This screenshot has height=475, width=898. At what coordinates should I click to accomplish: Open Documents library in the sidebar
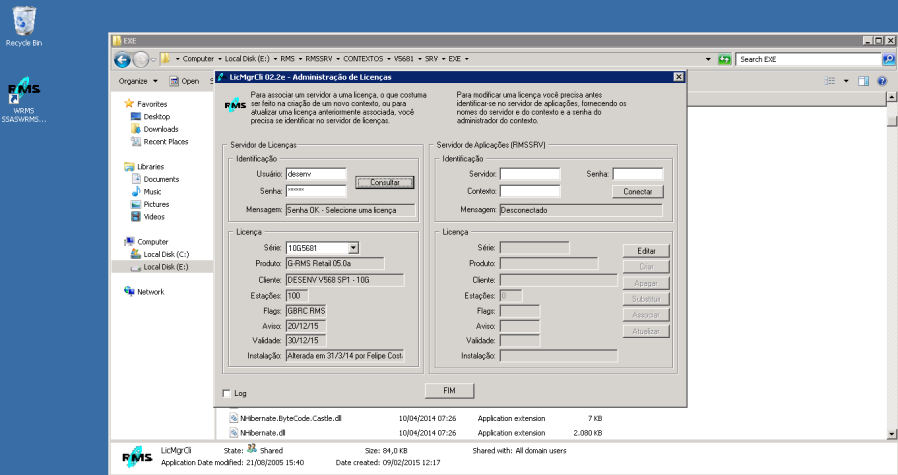coord(161,179)
